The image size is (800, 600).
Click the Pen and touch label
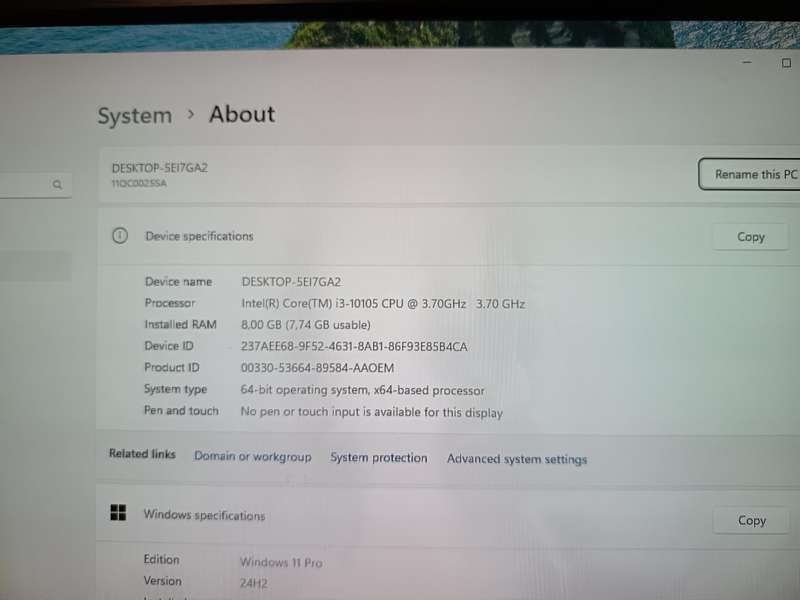click(x=181, y=411)
